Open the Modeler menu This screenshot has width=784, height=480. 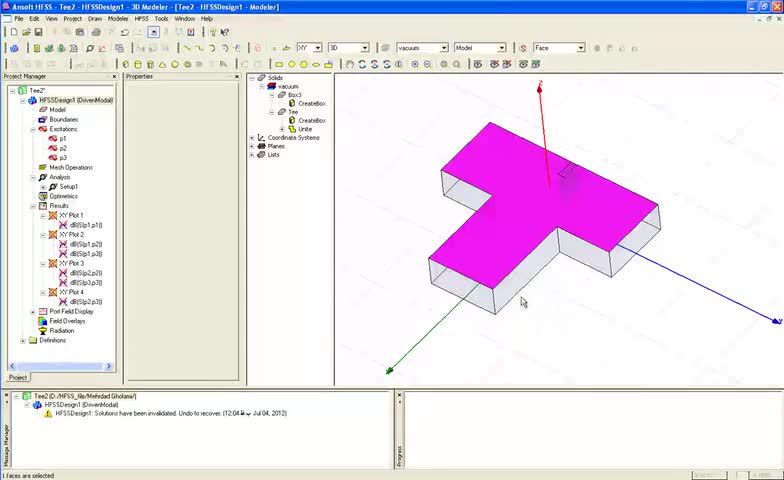click(118, 18)
